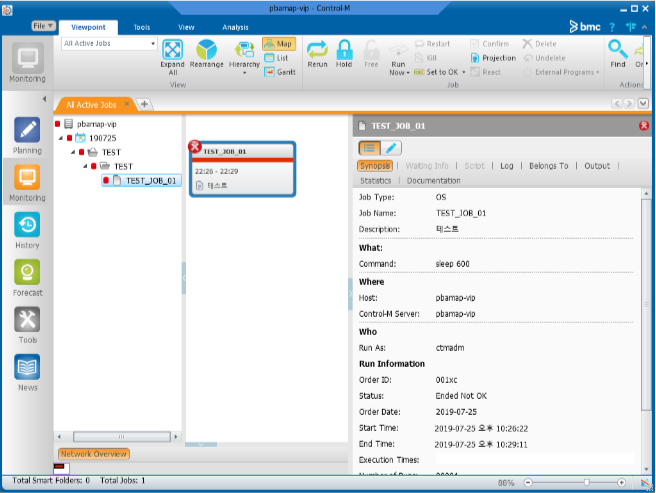Click the Find magnifier icon

[x=618, y=52]
